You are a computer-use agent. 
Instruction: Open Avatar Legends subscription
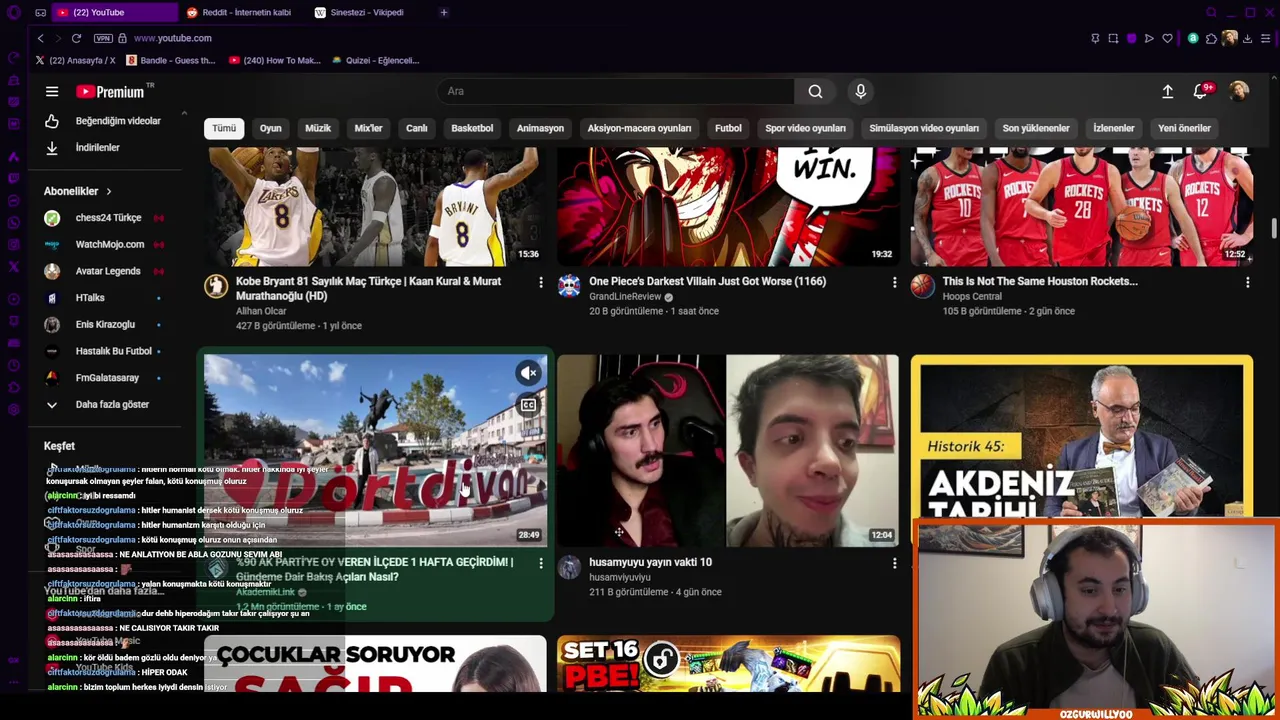click(103, 271)
